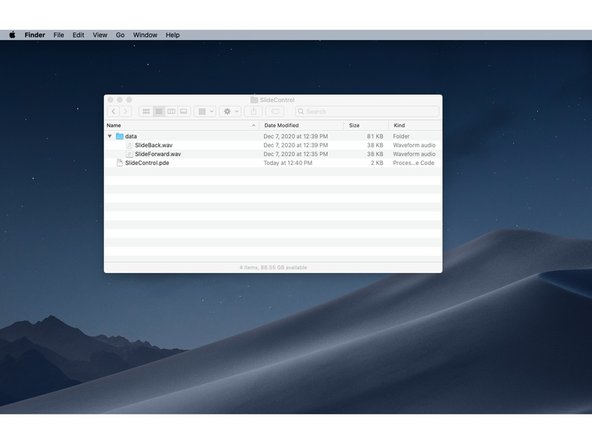Open the group-by arrangement dropdown
The width and height of the screenshot is (592, 444).
(x=206, y=111)
